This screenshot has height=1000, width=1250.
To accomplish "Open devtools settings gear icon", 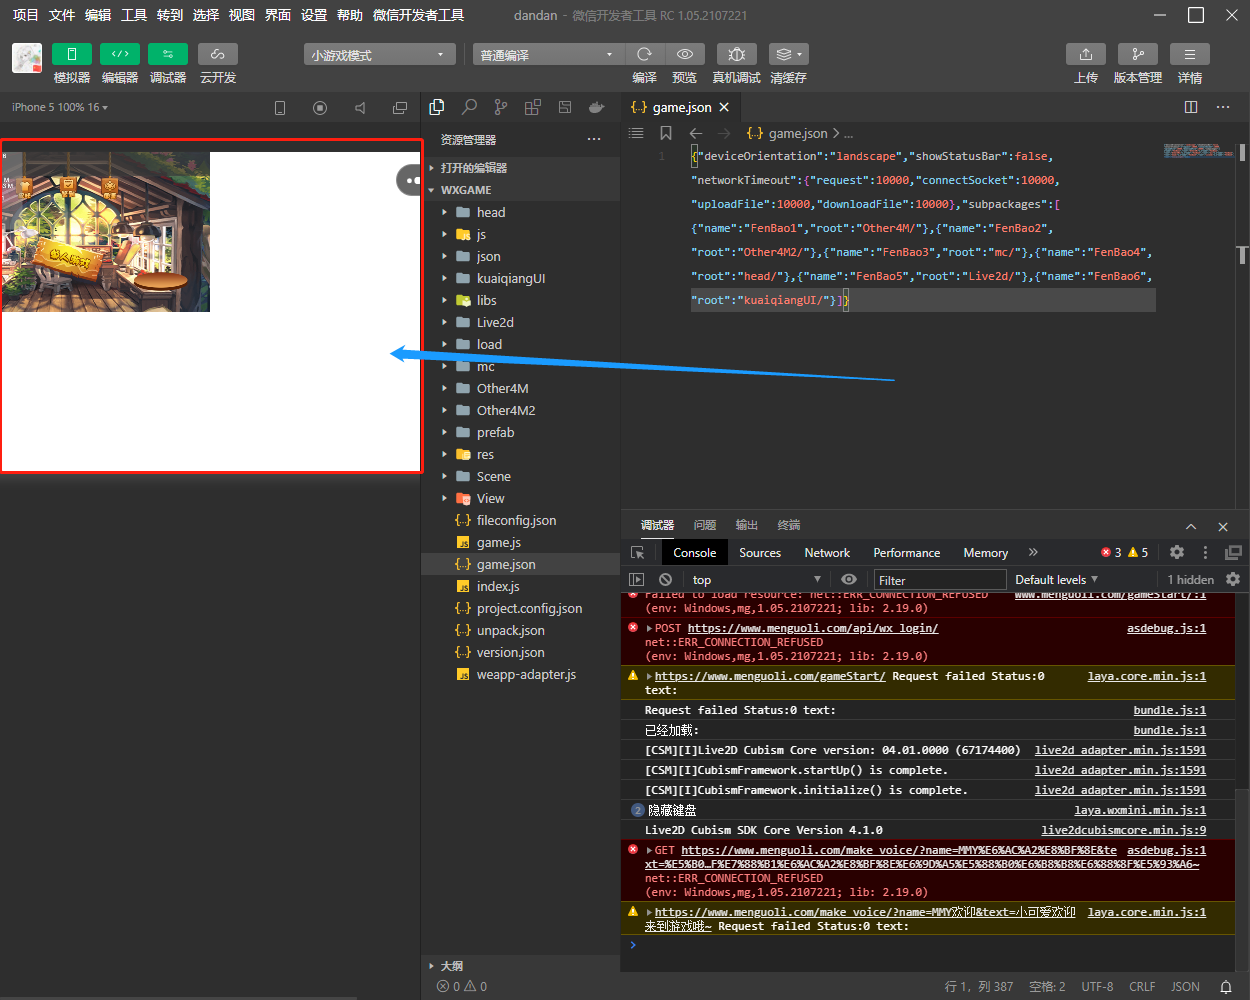I will (1177, 553).
